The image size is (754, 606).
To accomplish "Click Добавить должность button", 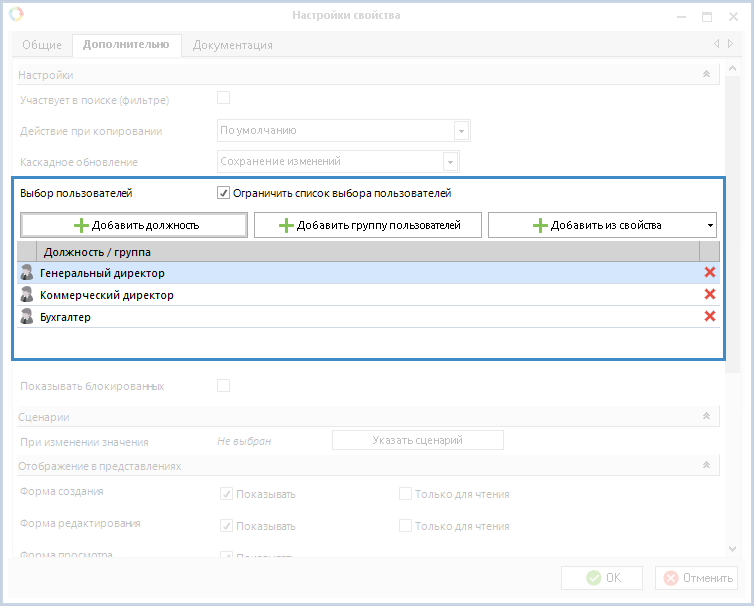I will 134,225.
